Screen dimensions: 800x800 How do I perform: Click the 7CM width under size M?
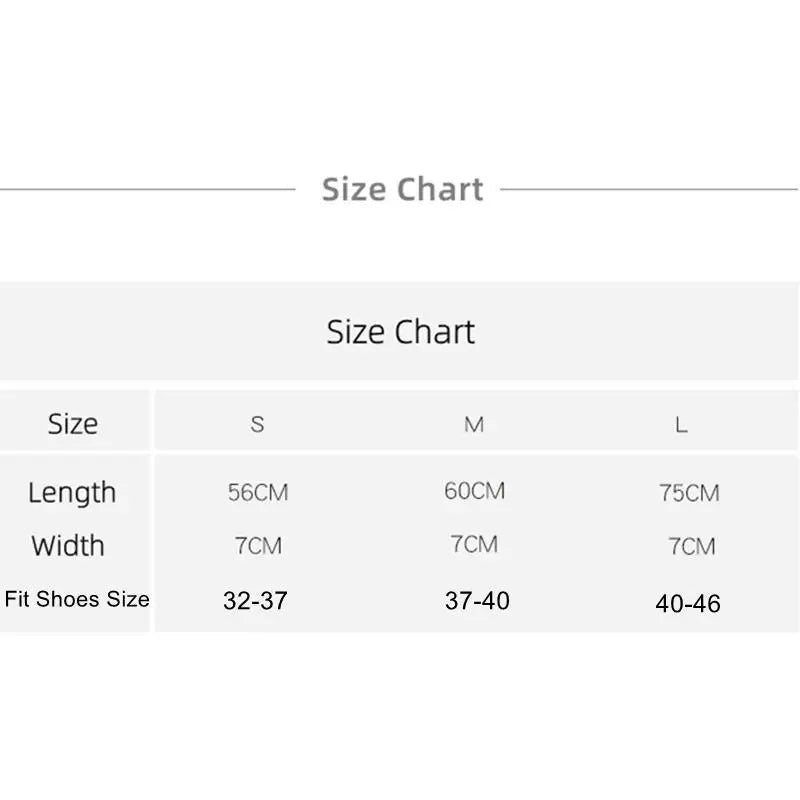pyautogui.click(x=474, y=545)
